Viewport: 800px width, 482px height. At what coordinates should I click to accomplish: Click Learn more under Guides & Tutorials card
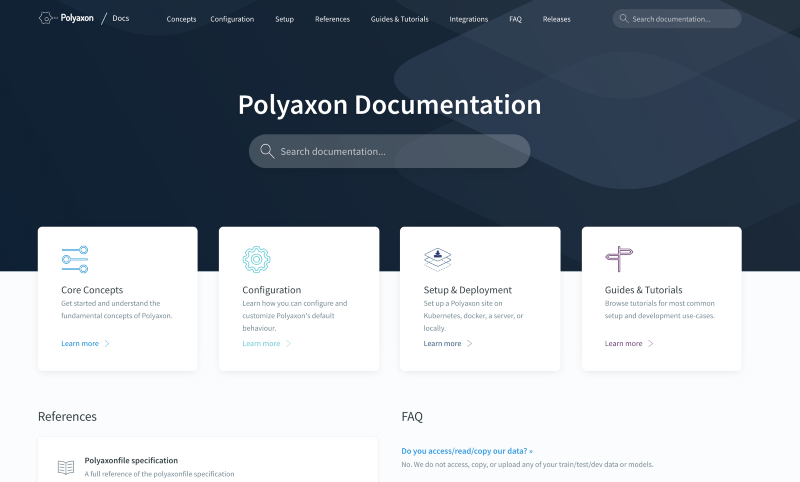[x=623, y=343]
